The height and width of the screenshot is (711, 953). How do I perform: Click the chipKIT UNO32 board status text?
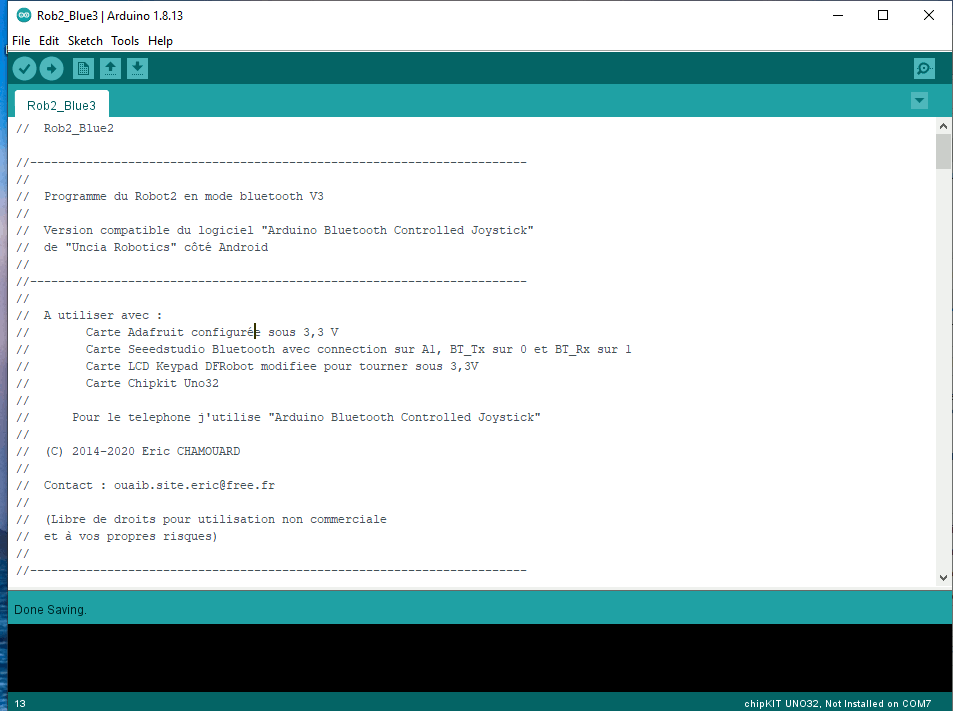point(838,703)
